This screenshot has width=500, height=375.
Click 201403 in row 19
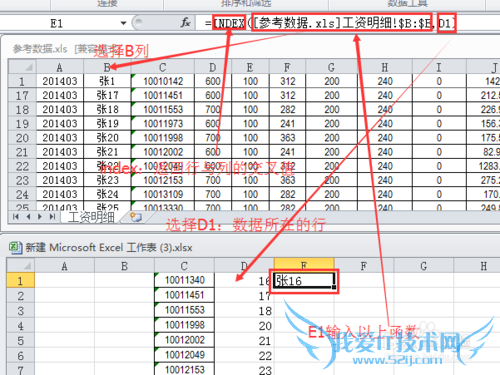coord(60,124)
